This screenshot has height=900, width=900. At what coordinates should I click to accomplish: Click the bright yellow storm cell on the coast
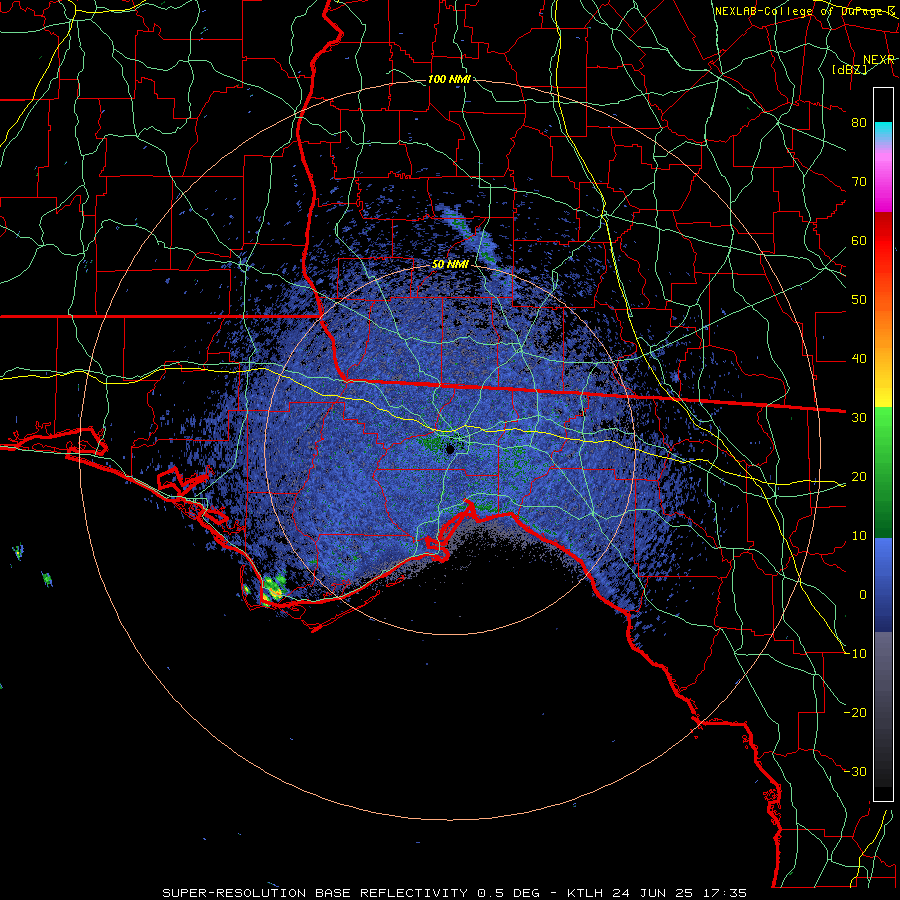273,588
